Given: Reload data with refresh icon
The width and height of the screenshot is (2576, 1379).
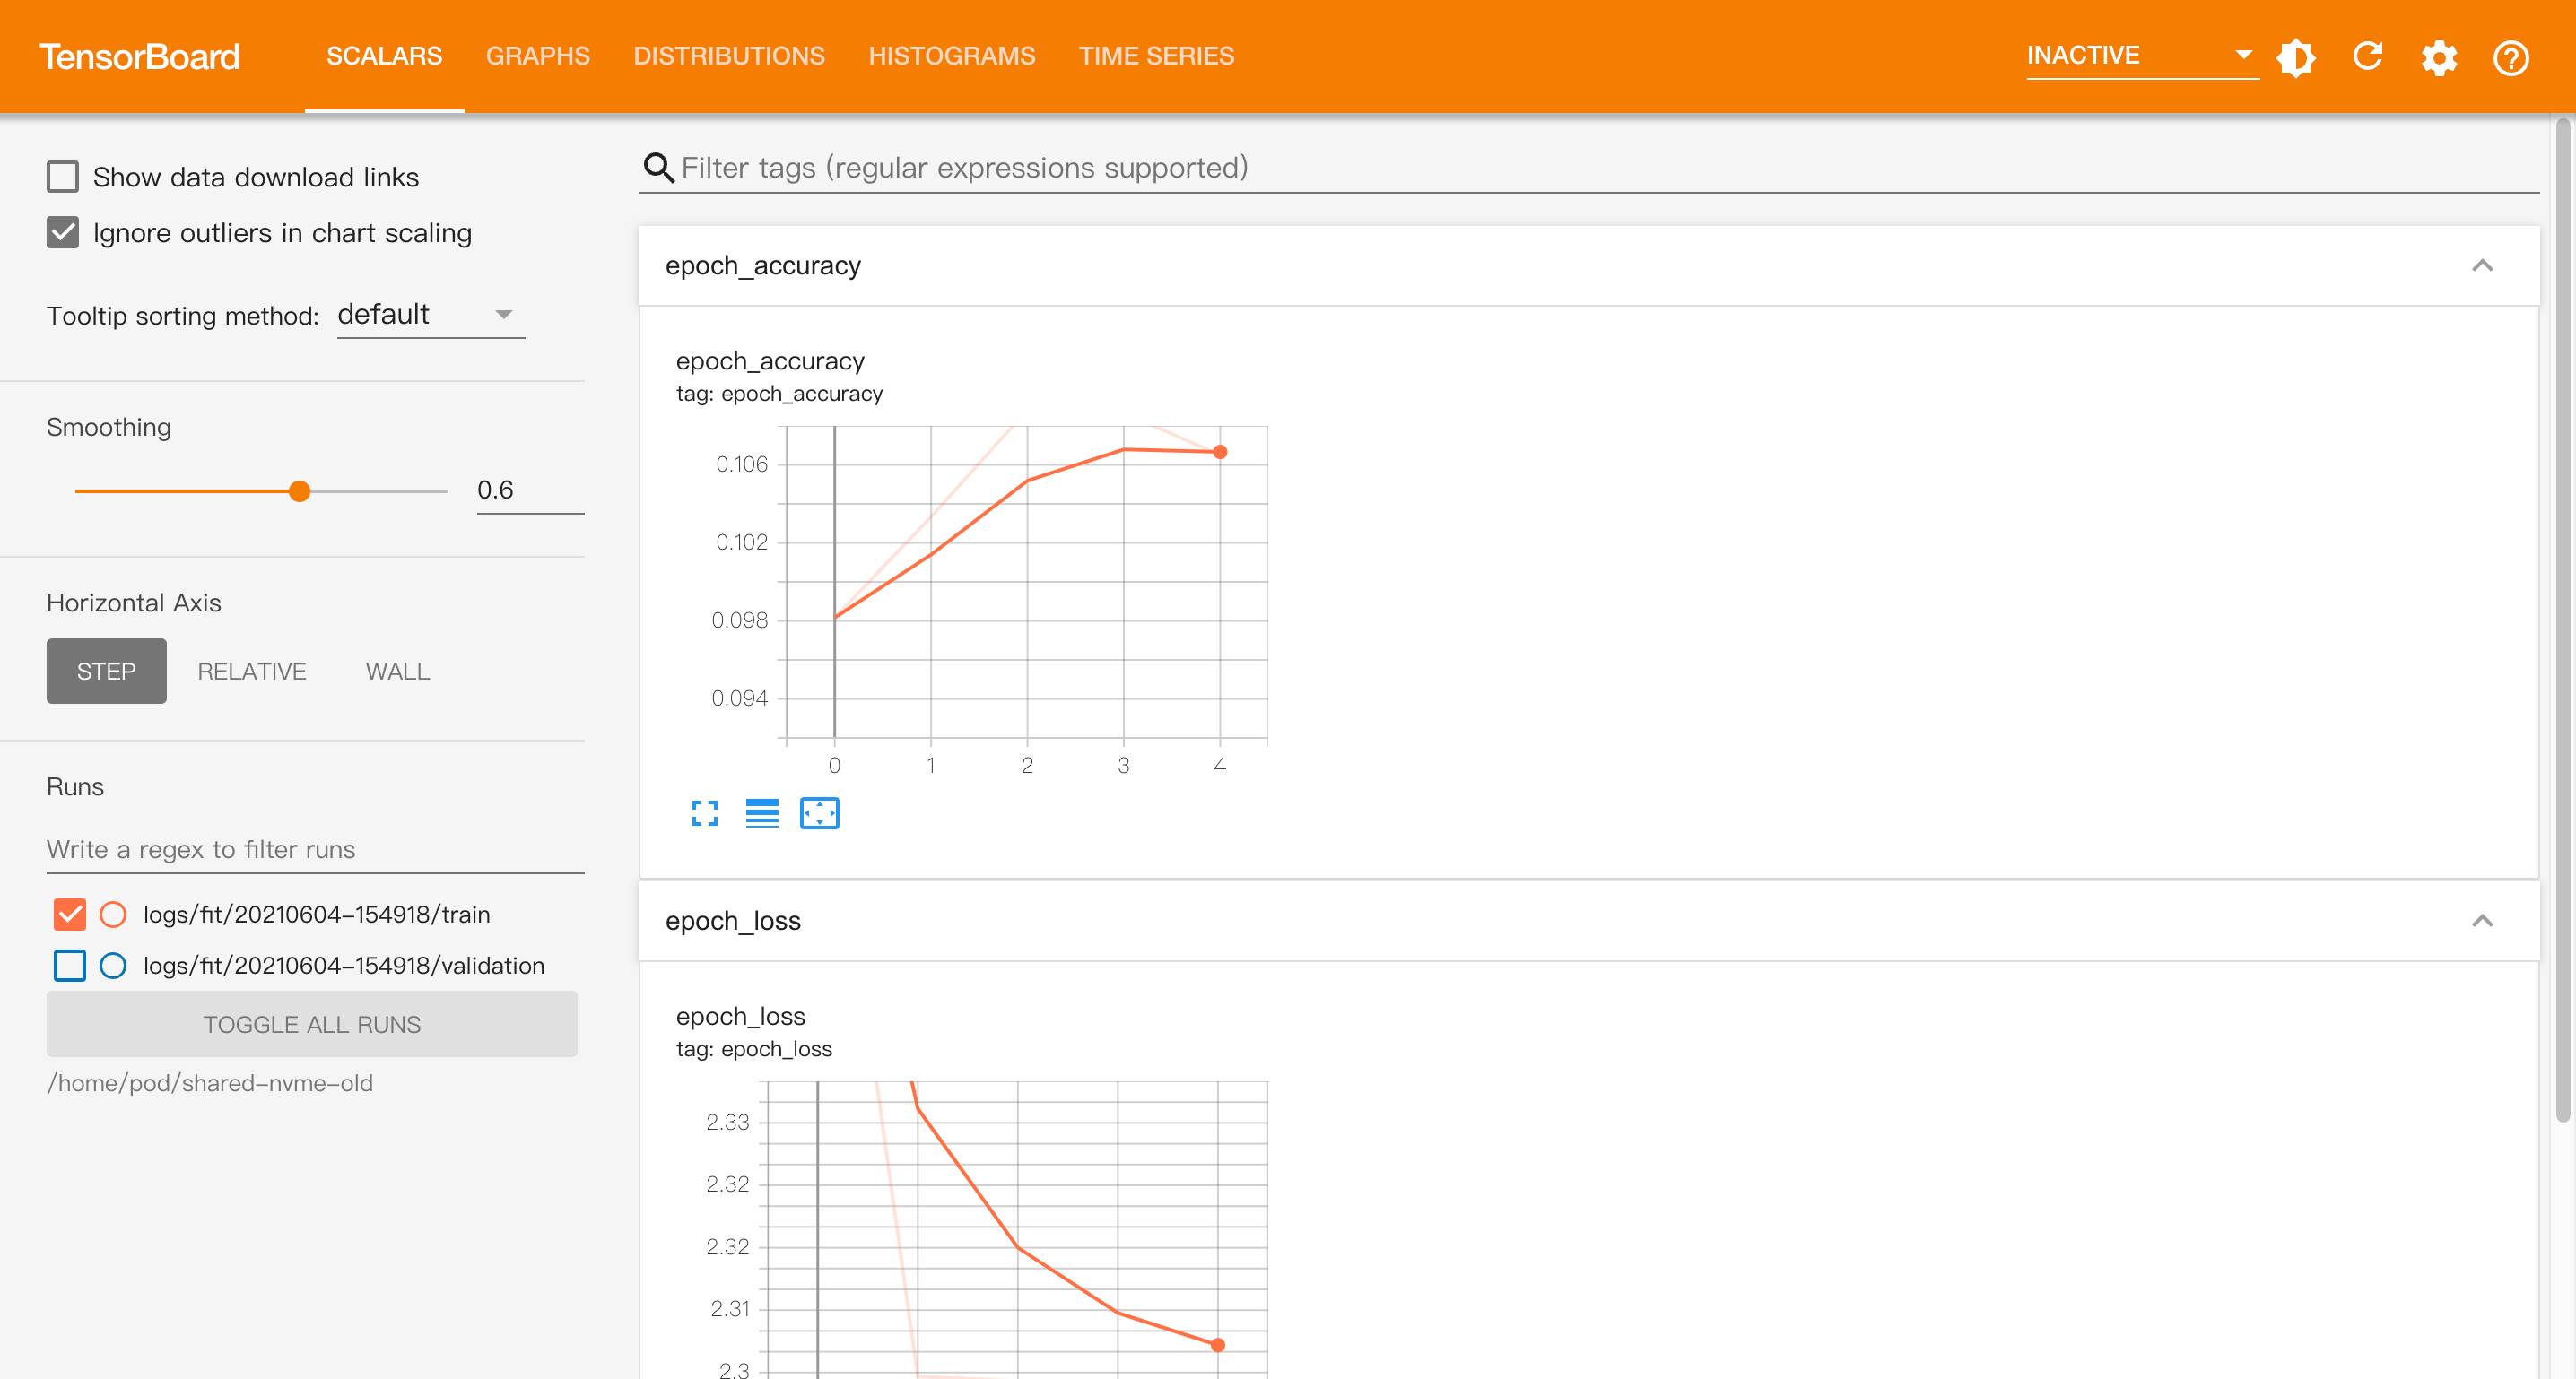Looking at the screenshot, I should pyautogui.click(x=2367, y=57).
